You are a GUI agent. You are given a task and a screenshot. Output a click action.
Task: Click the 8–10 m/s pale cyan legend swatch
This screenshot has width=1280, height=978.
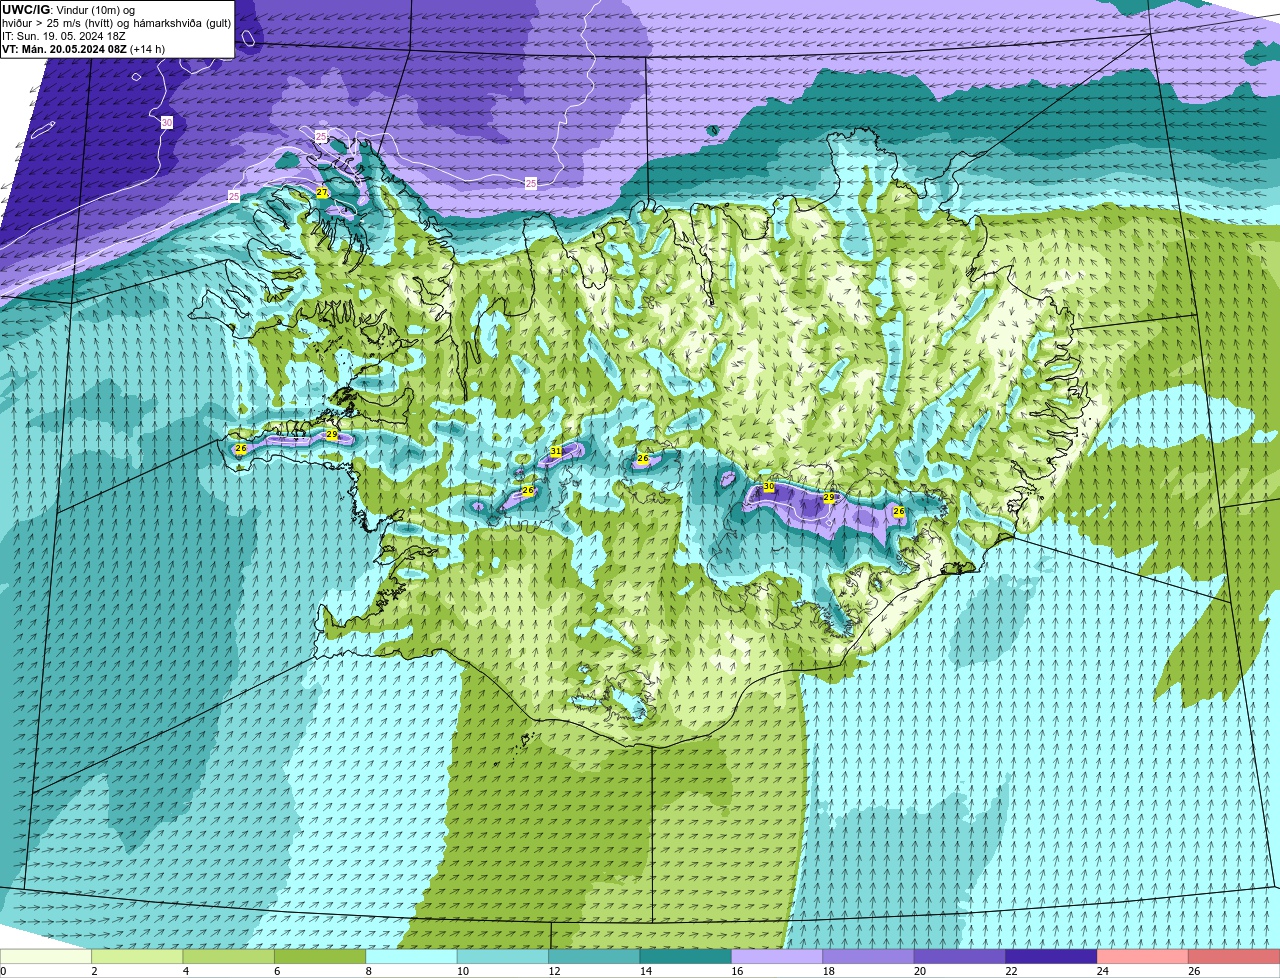[x=412, y=956]
